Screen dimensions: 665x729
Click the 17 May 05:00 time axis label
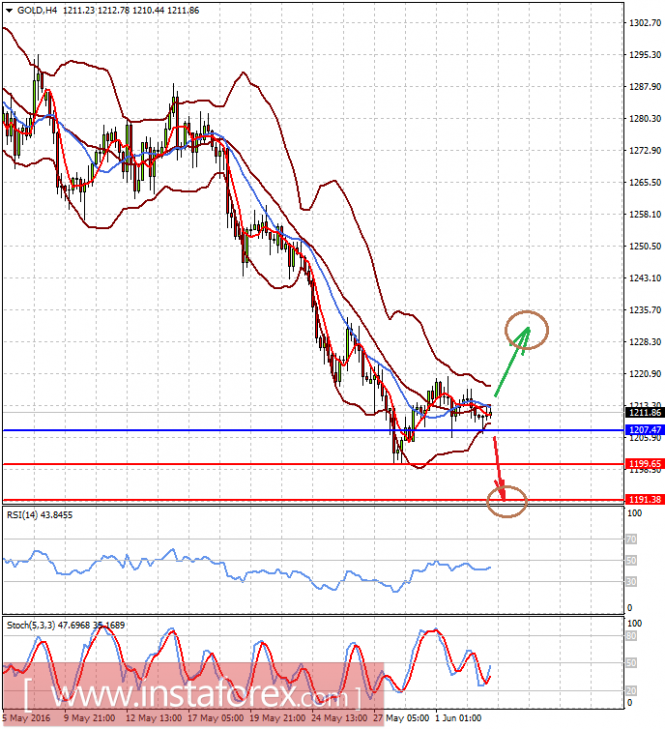215,718
